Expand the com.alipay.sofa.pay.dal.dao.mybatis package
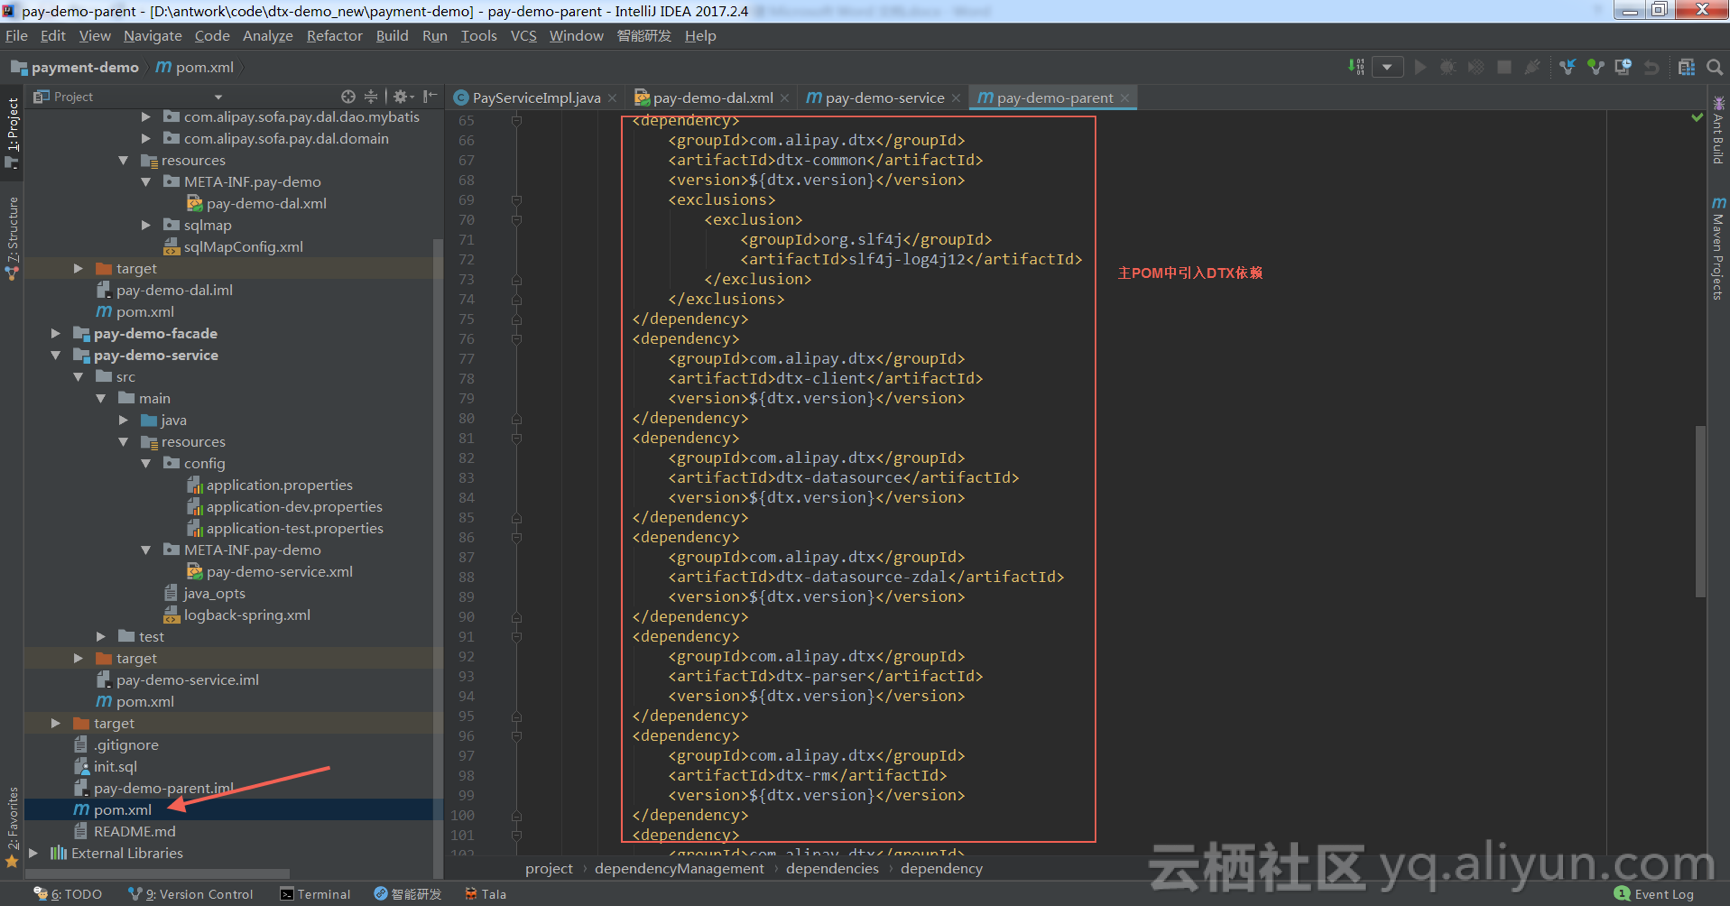Viewport: 1730px width, 906px height. pyautogui.click(x=146, y=117)
